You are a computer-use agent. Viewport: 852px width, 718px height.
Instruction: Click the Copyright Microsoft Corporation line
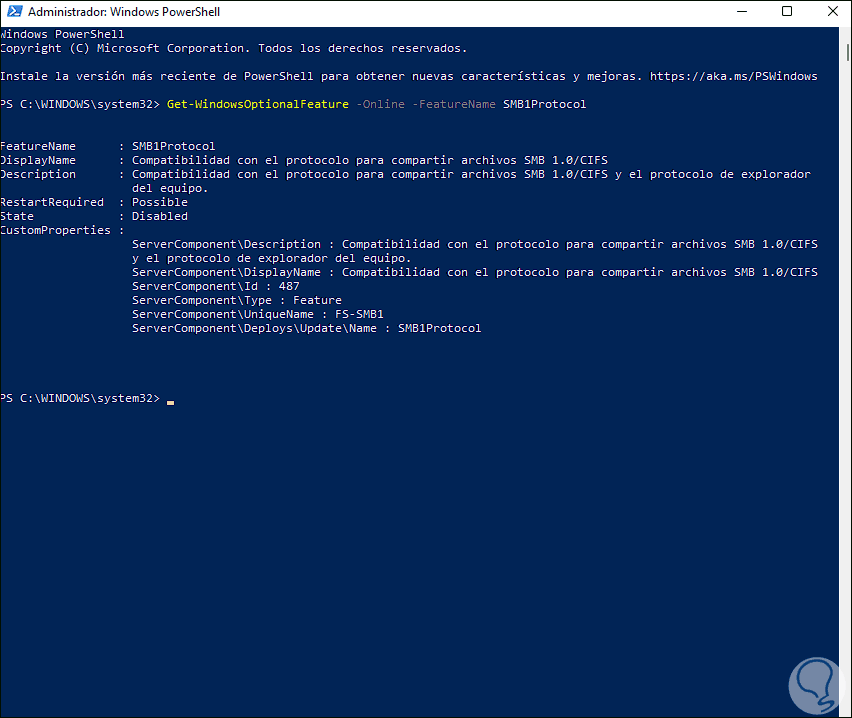[x=233, y=48]
